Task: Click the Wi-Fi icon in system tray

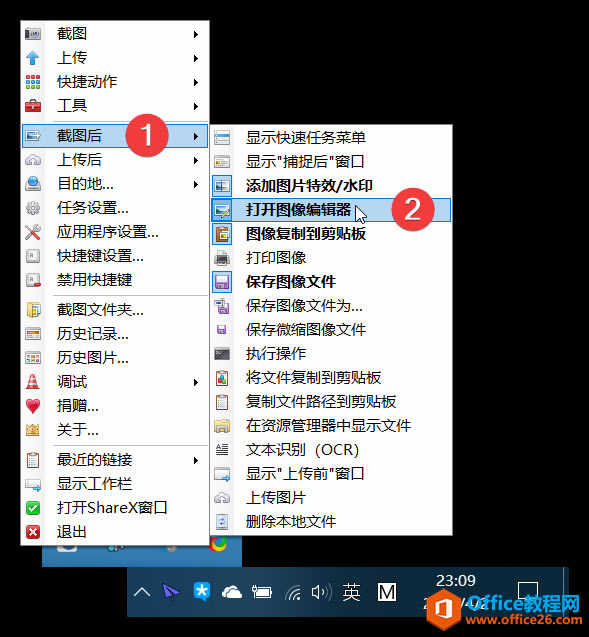Action: pos(292,593)
